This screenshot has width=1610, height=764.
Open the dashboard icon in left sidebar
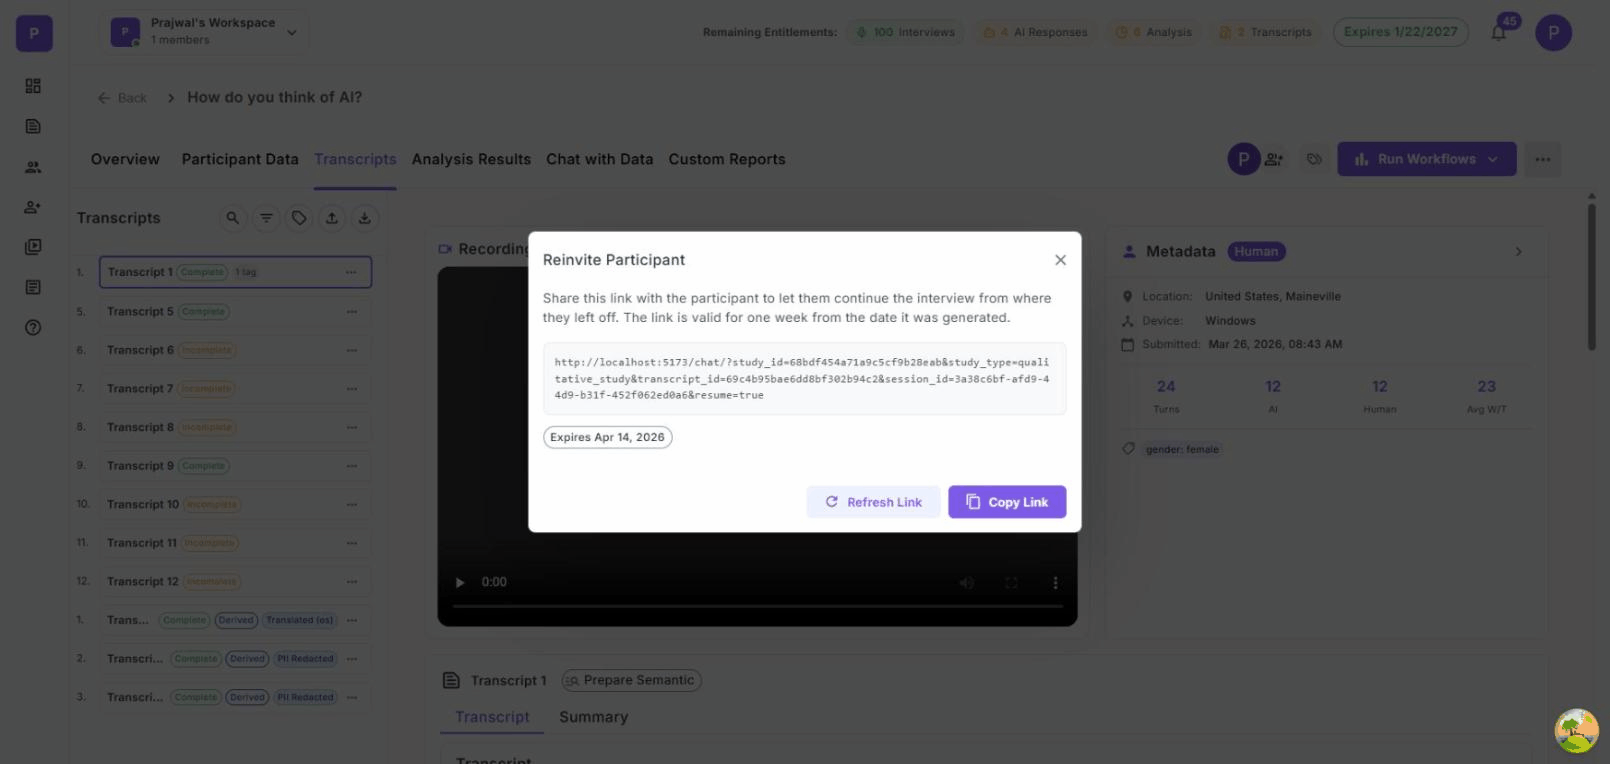click(33, 86)
